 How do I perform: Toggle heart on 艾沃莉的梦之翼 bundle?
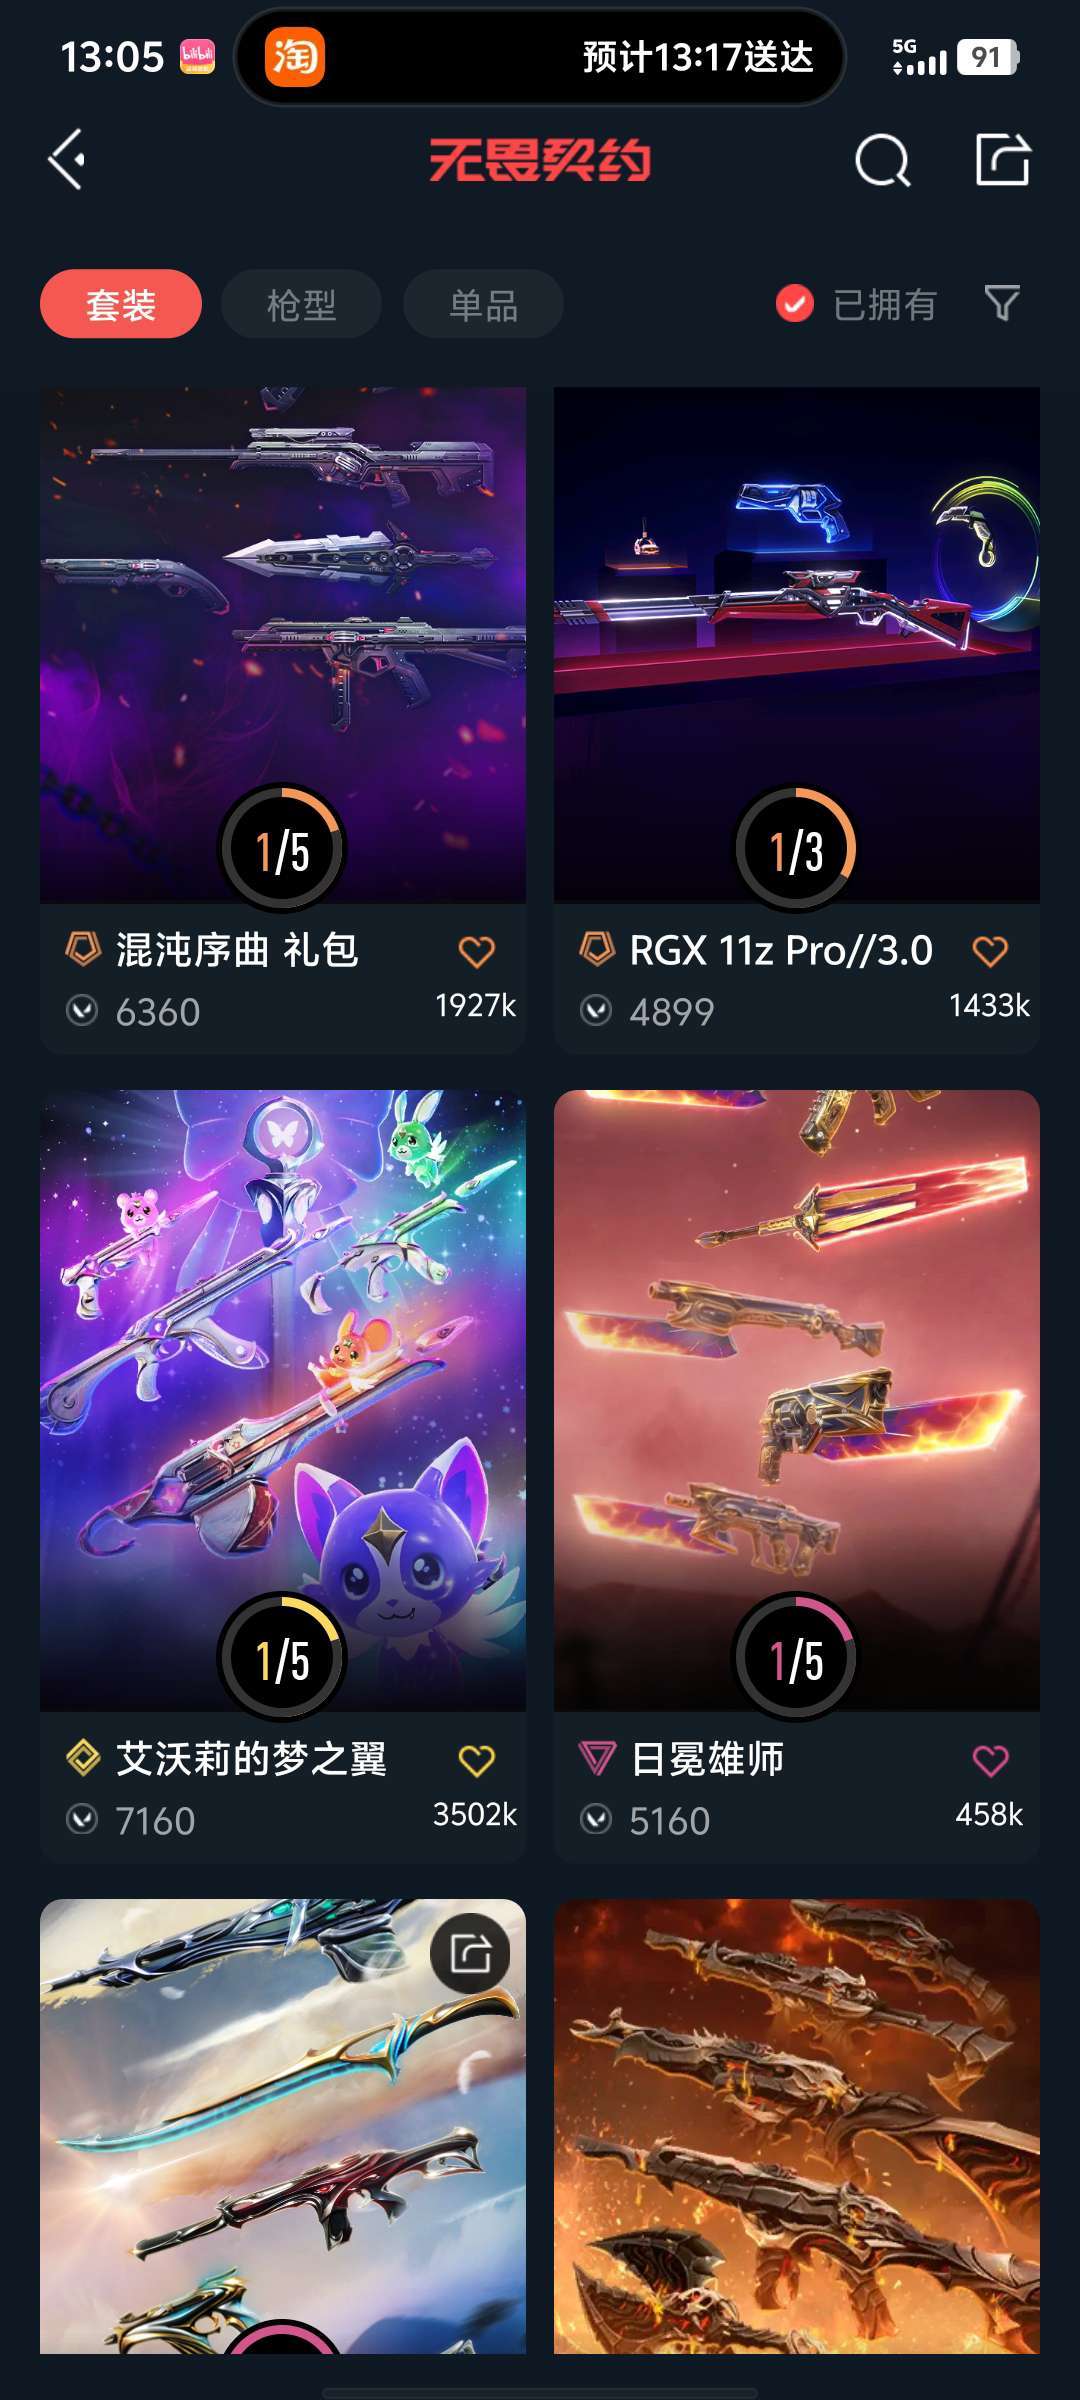(x=477, y=1760)
